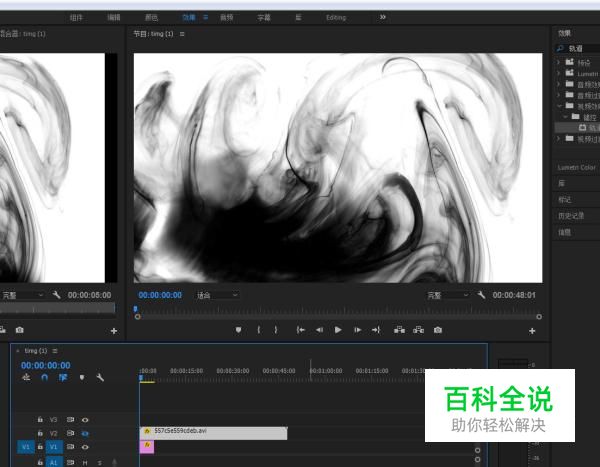
Task: Expand the last folder in effects panel
Action: 558,138
